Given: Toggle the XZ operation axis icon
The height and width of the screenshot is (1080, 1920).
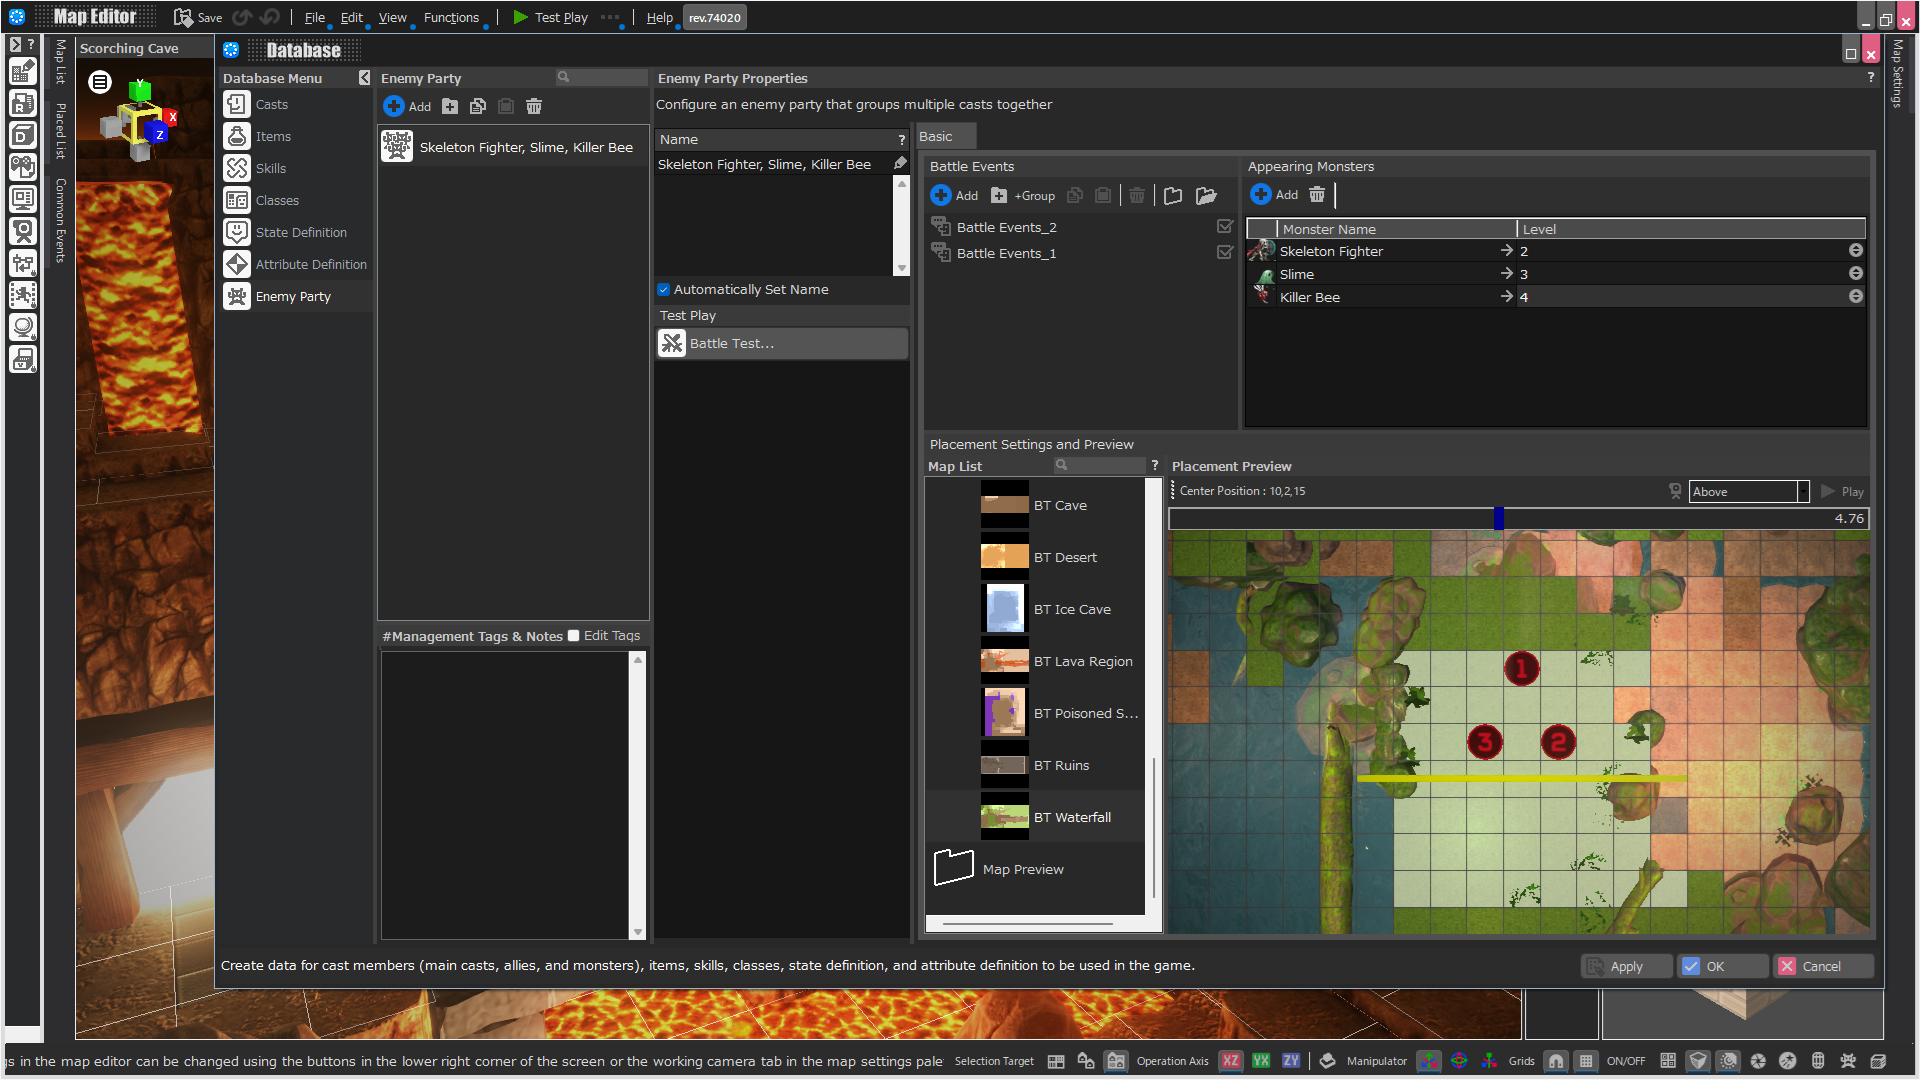Looking at the screenshot, I should click(1231, 1061).
